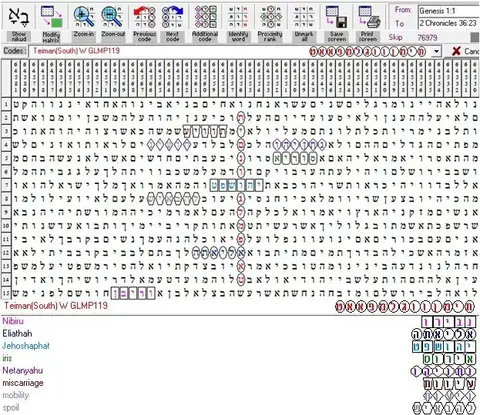This screenshot has height=415, width=480.
Task: Click the Zoom-in magnifier icon
Action: (x=84, y=16)
